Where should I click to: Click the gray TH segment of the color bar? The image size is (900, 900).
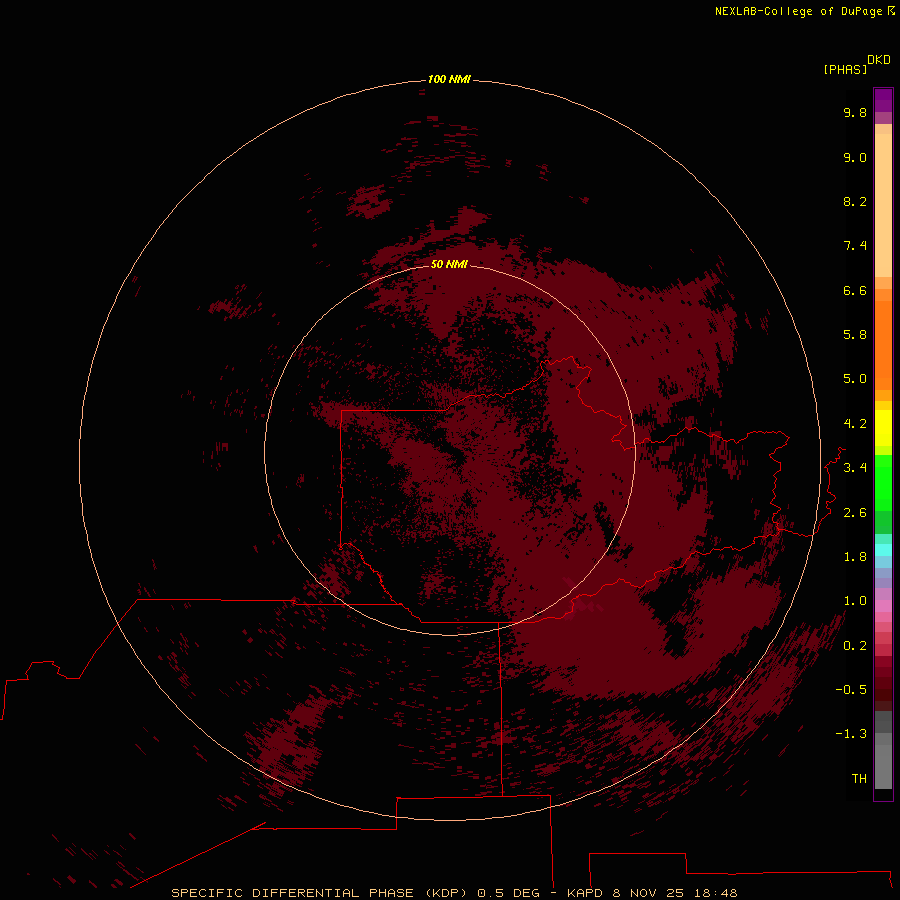[883, 766]
